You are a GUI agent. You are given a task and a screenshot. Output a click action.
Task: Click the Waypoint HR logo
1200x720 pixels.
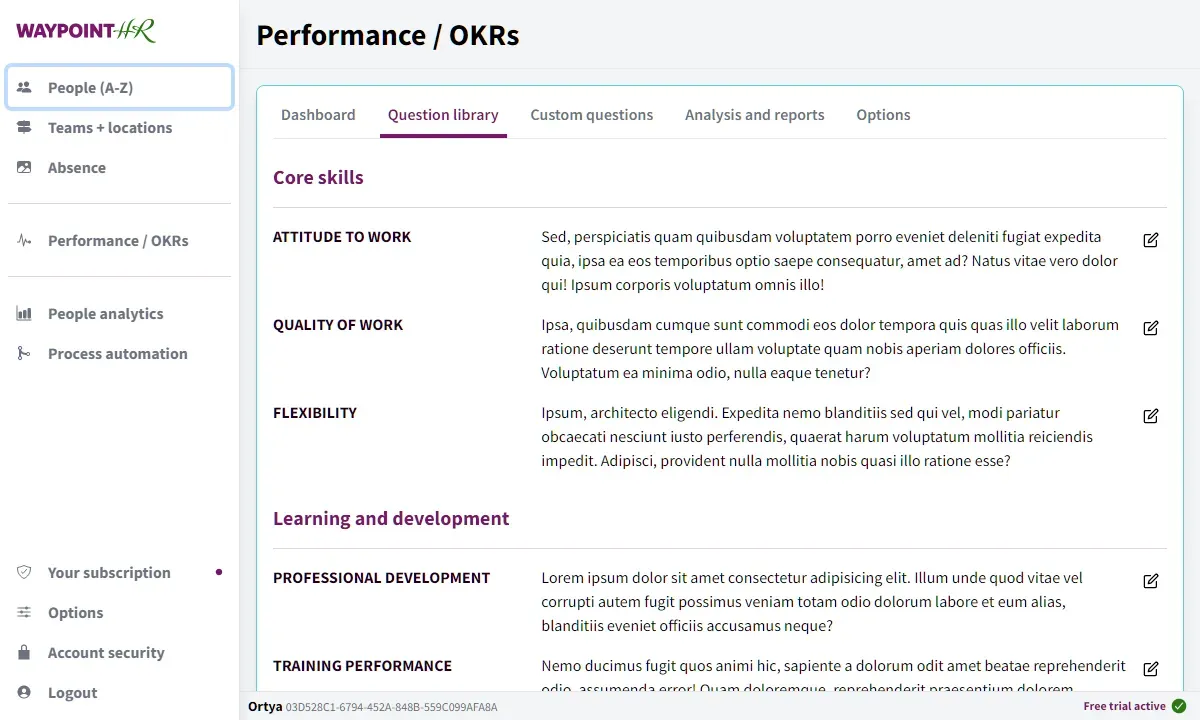pyautogui.click(x=85, y=30)
